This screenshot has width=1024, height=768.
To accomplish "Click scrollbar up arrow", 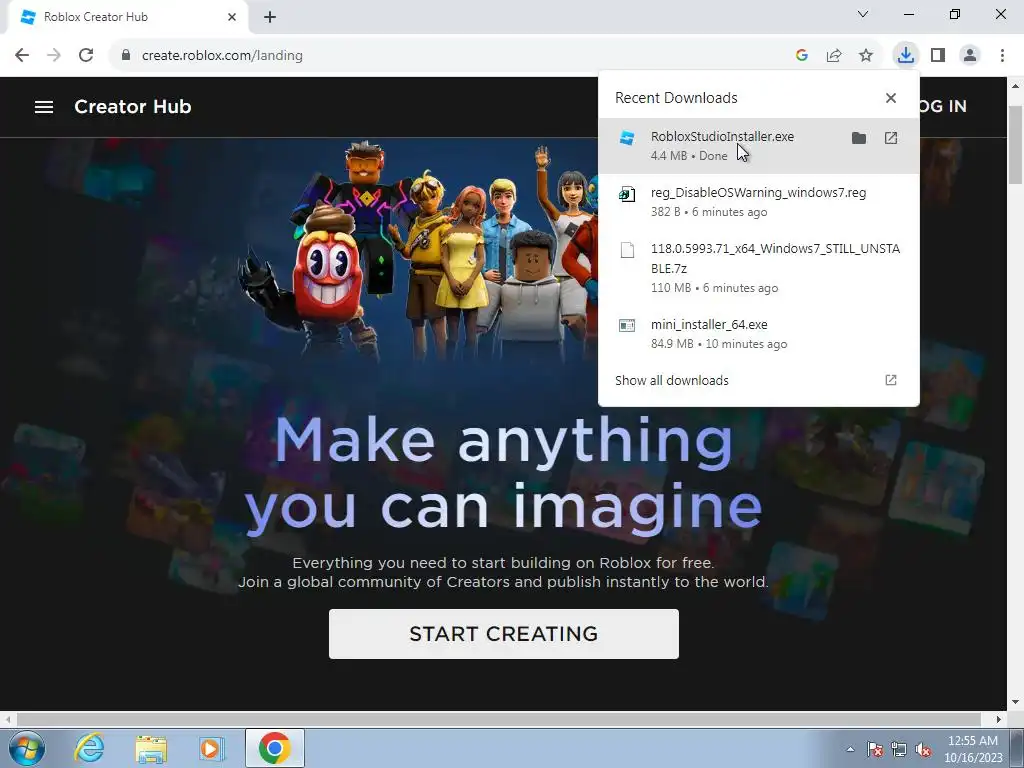I will [x=1016, y=86].
